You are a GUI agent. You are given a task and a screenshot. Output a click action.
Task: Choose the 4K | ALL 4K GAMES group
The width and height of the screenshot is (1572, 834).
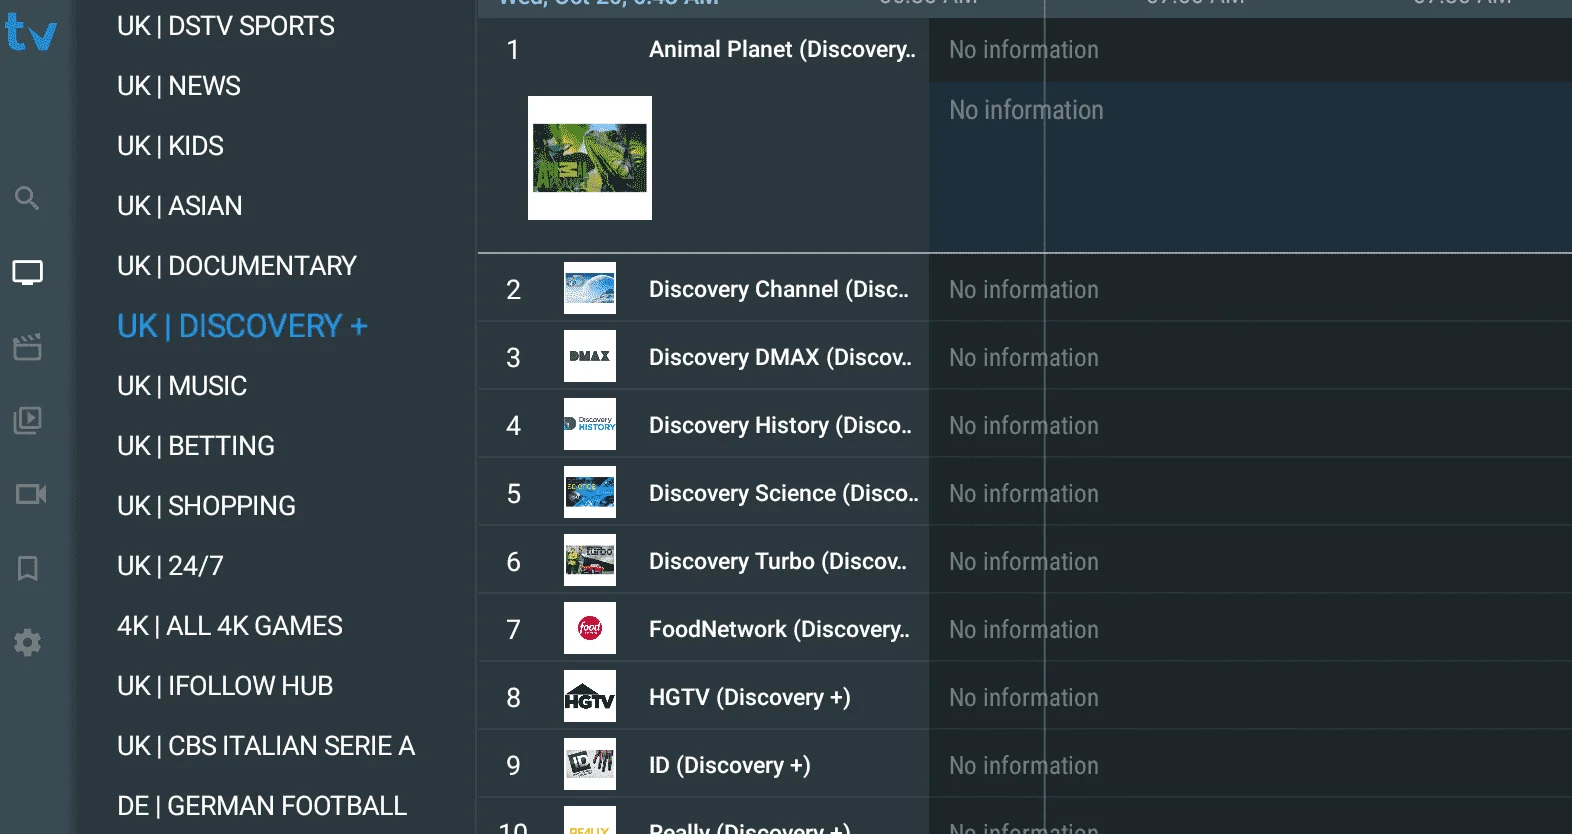point(230,626)
